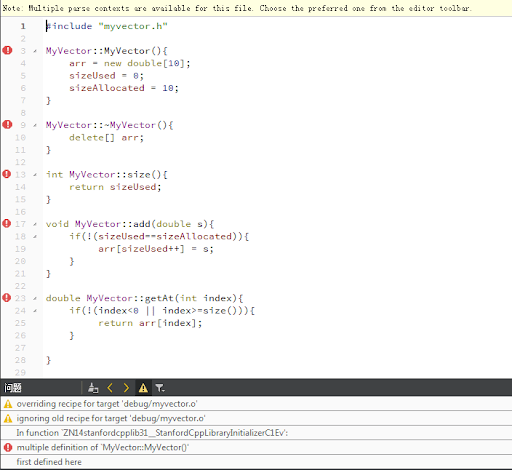Viewport: 512px width, 470px height.
Task: Go to the previous issue arrow
Action: point(110,388)
